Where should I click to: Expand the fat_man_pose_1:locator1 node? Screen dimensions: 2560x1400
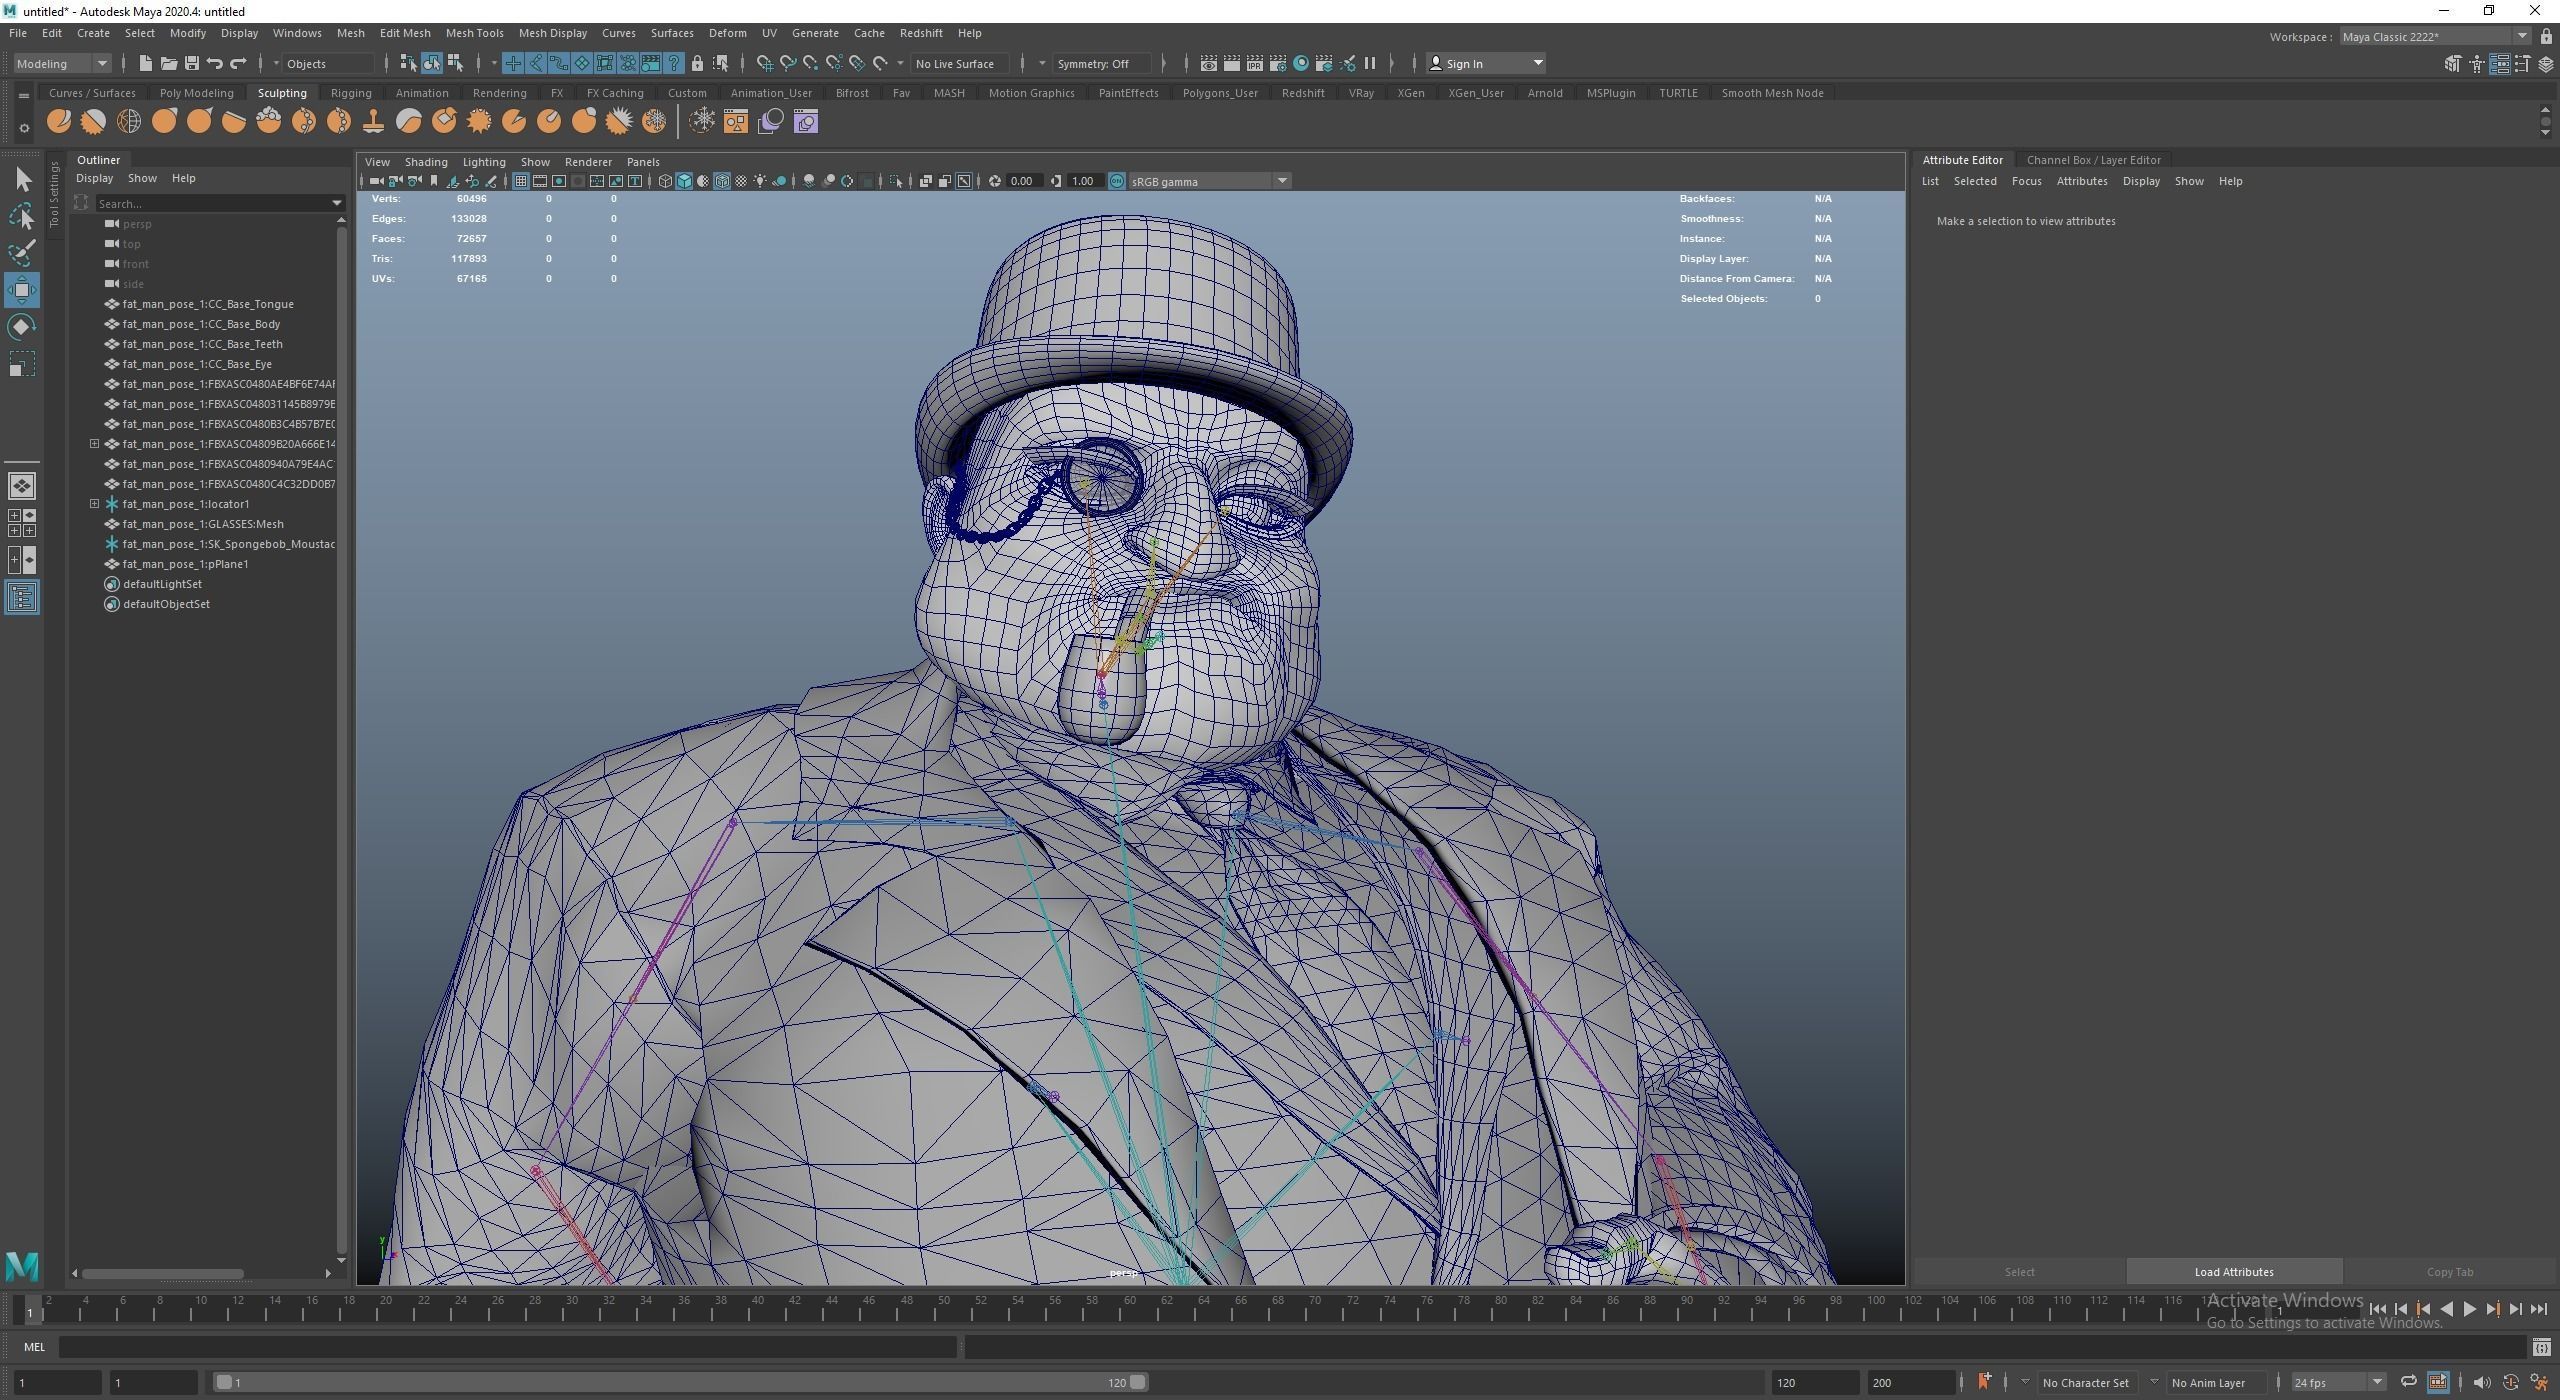pos(95,504)
